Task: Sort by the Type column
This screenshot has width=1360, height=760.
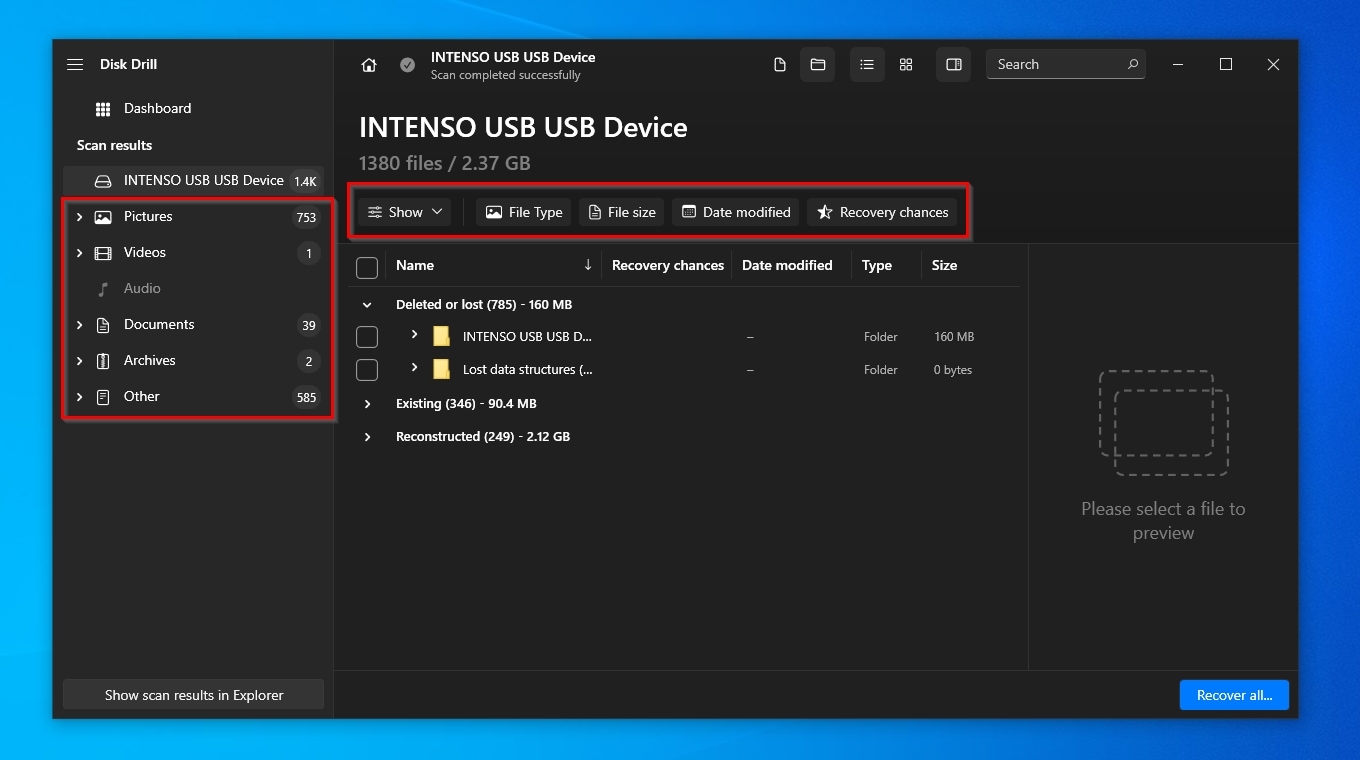Action: (877, 265)
